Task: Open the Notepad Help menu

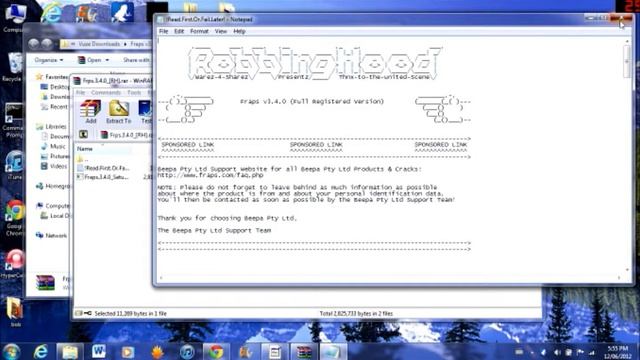Action: (x=240, y=31)
